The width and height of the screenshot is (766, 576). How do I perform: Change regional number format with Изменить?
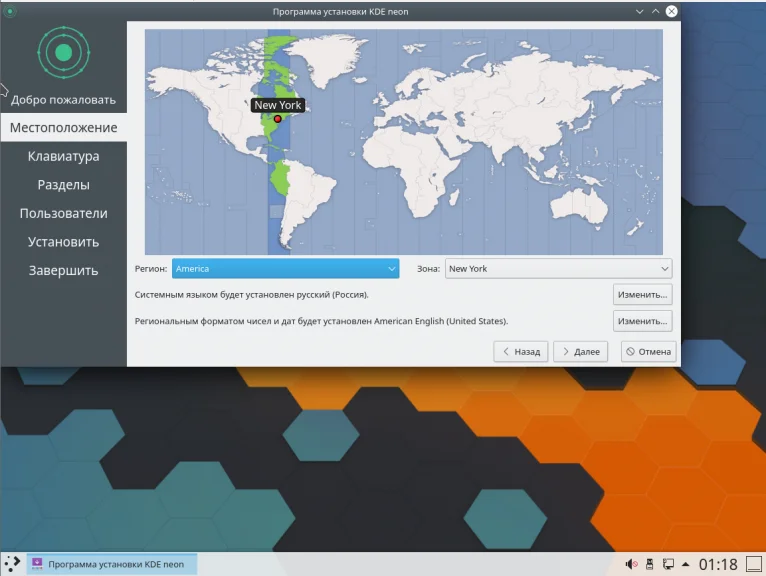point(642,321)
